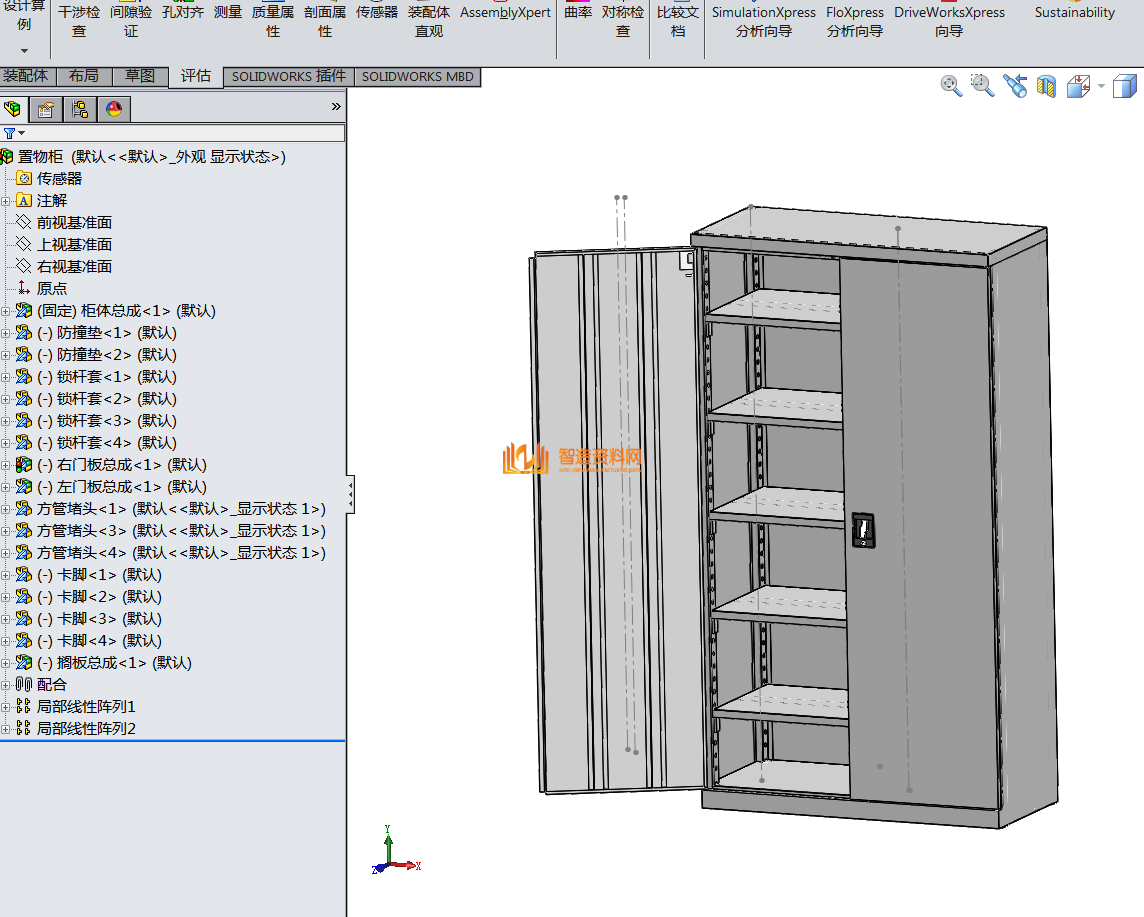Click the 质量属性 button

(272, 22)
